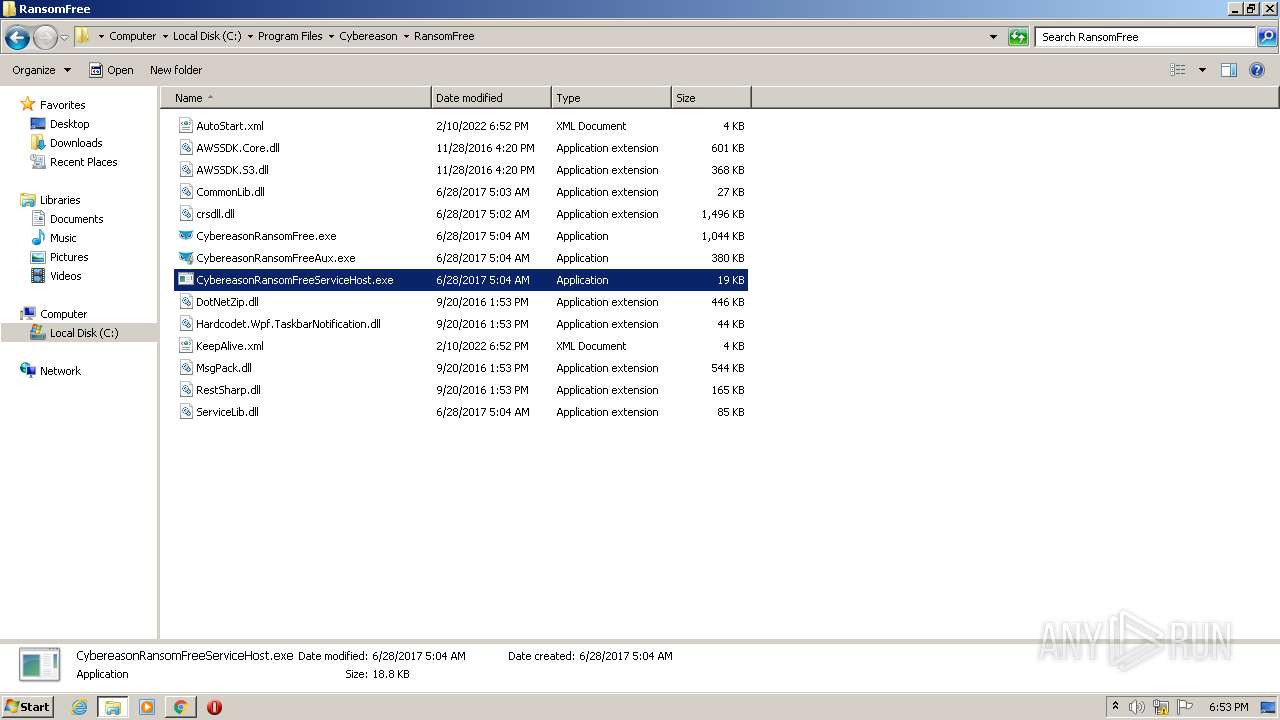
Task: Open the address bar history dropdown
Action: click(x=993, y=37)
